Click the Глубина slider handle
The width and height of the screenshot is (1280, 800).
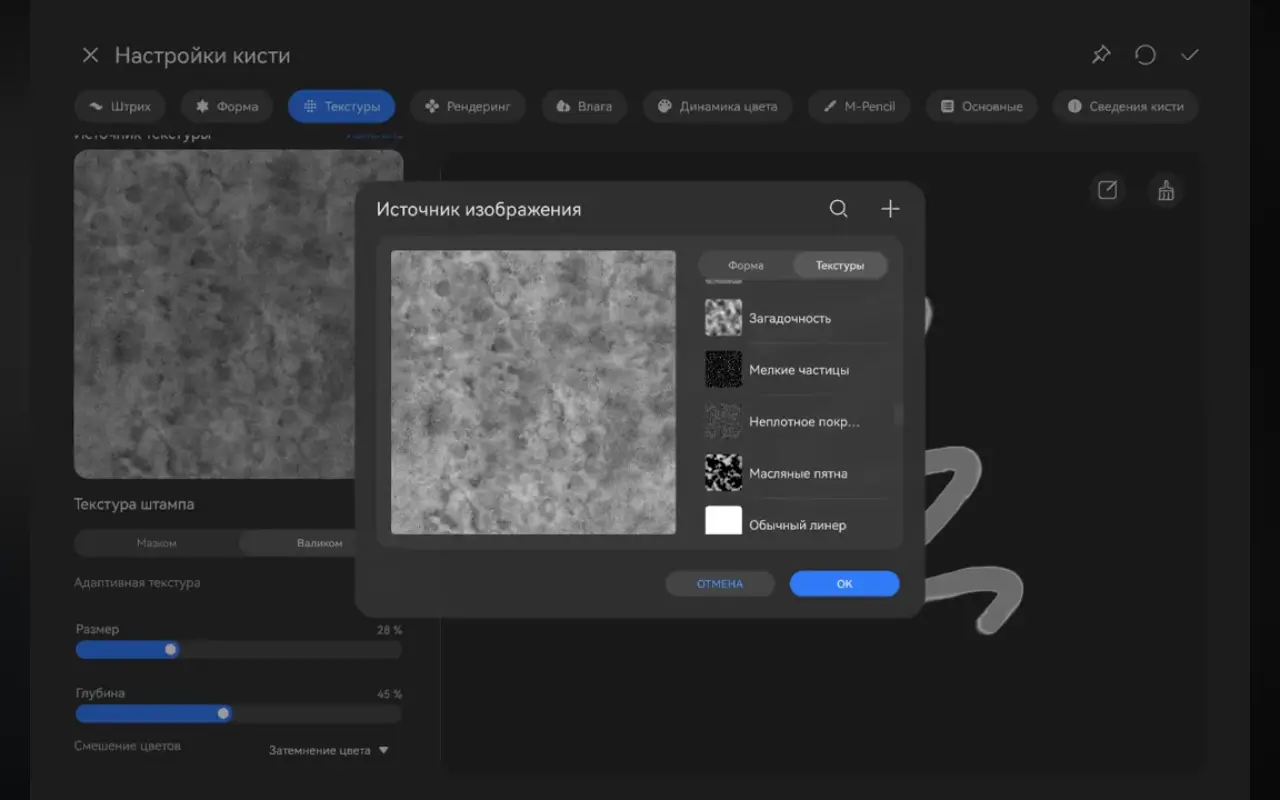(x=224, y=714)
